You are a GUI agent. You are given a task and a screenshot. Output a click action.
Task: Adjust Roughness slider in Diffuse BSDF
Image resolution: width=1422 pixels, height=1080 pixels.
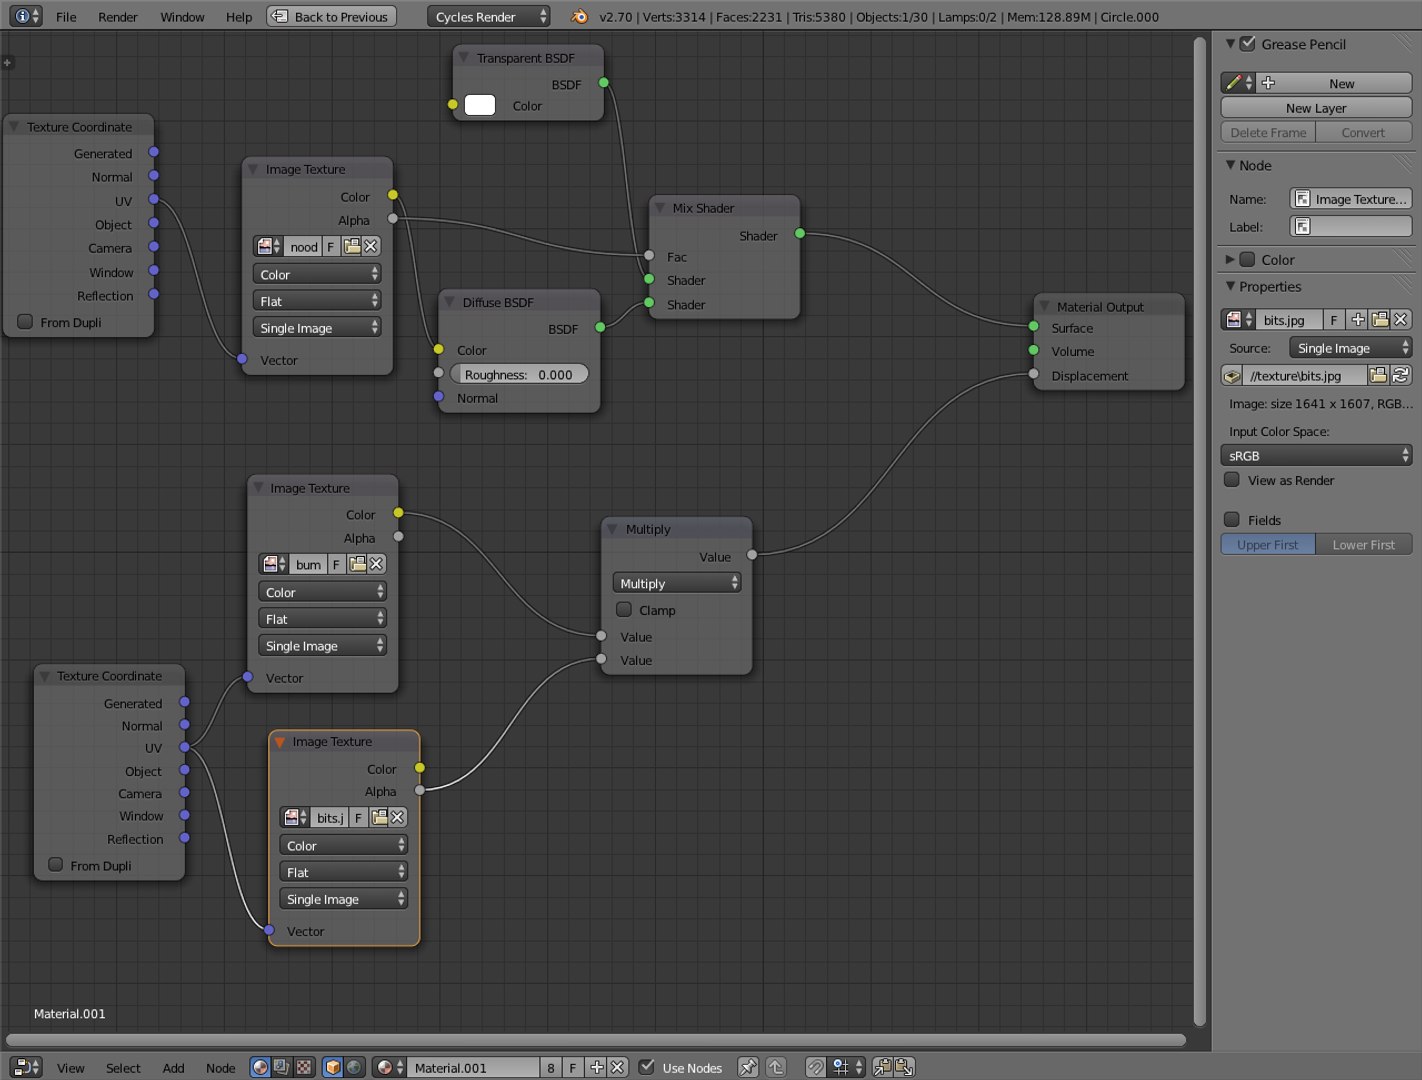click(519, 374)
